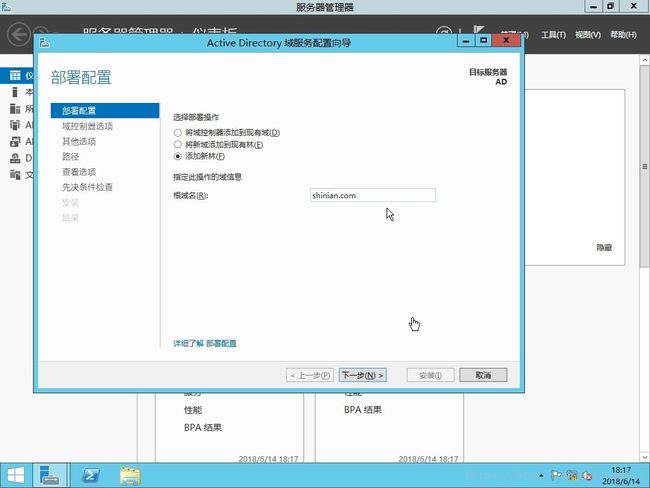Close the AD DS configuration wizard window
Viewport: 650px width, 488px height.
[506, 40]
